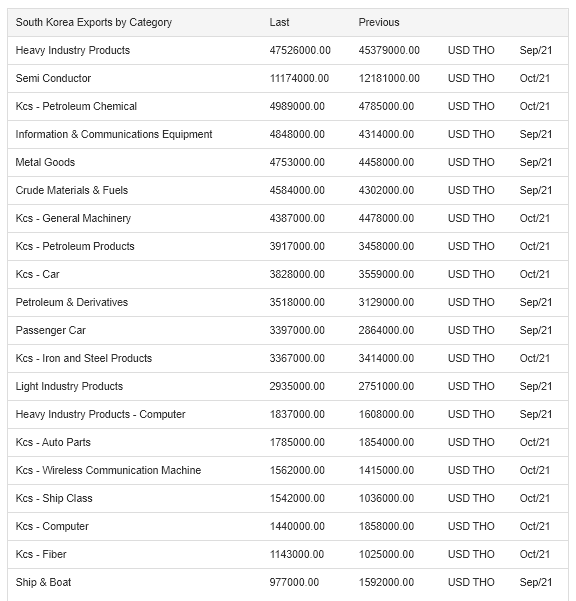Image resolution: width=576 pixels, height=601 pixels.
Task: Select the Ship & Boat category
Action: tap(43, 582)
